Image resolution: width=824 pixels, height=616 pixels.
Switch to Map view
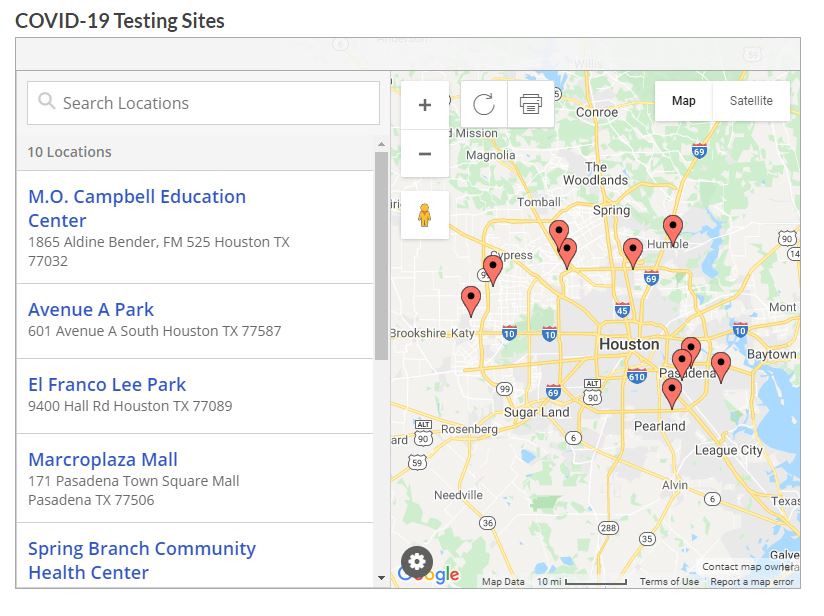pyautogui.click(x=683, y=101)
